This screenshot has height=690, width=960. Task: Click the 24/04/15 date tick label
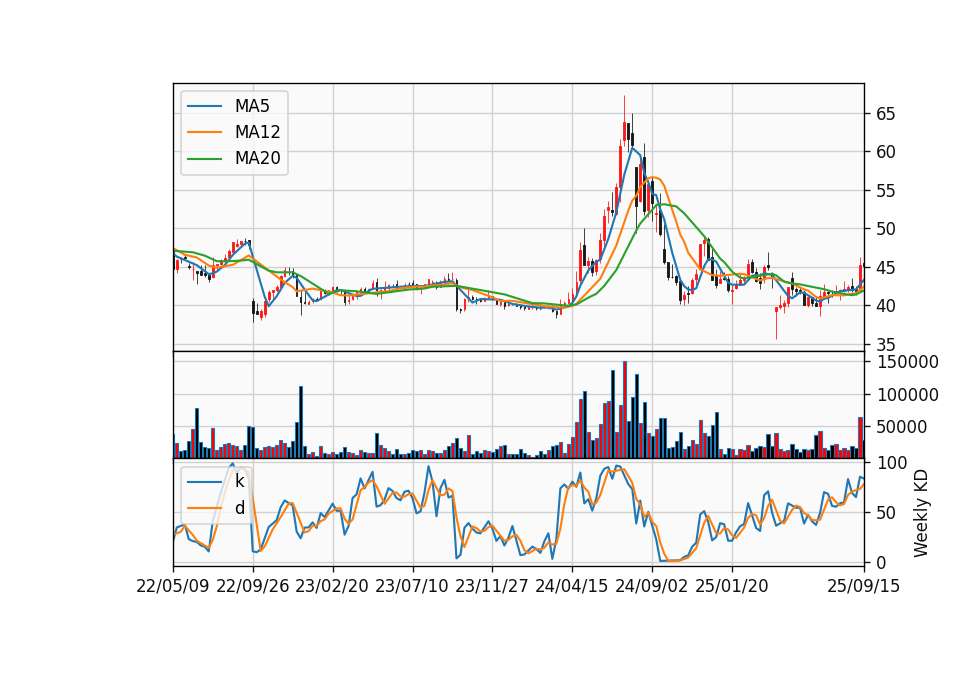[x=572, y=587]
